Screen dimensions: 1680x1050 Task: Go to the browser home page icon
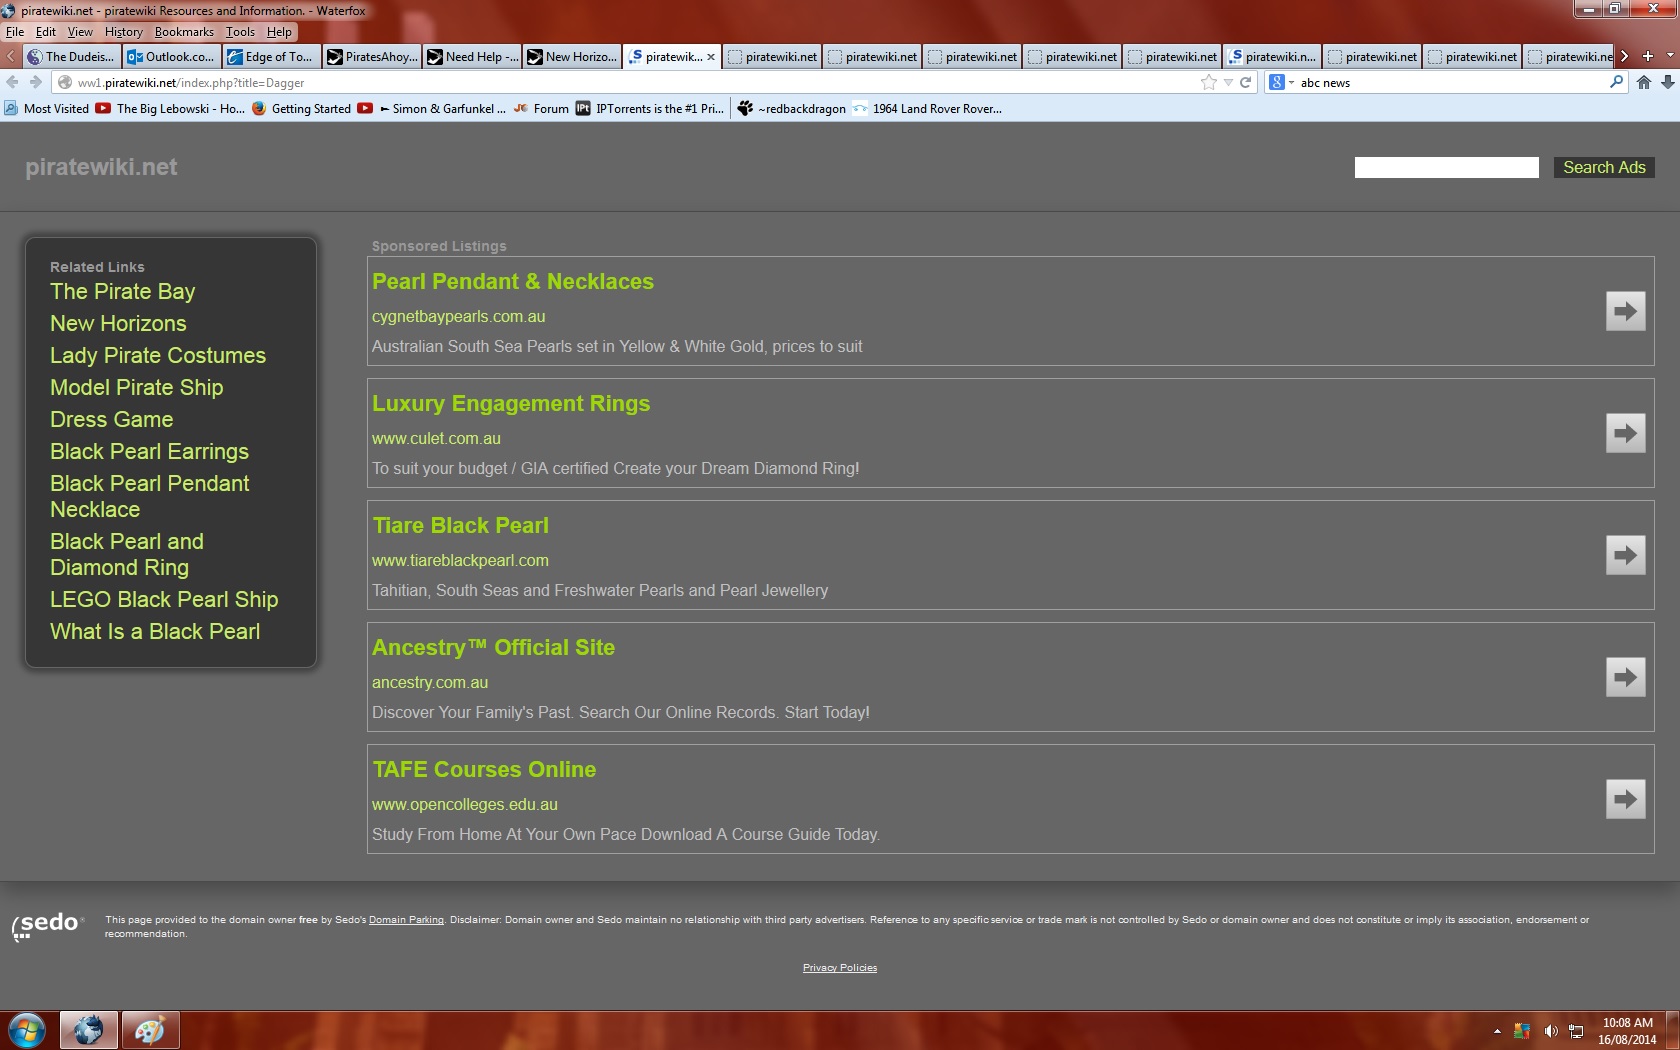point(1643,82)
